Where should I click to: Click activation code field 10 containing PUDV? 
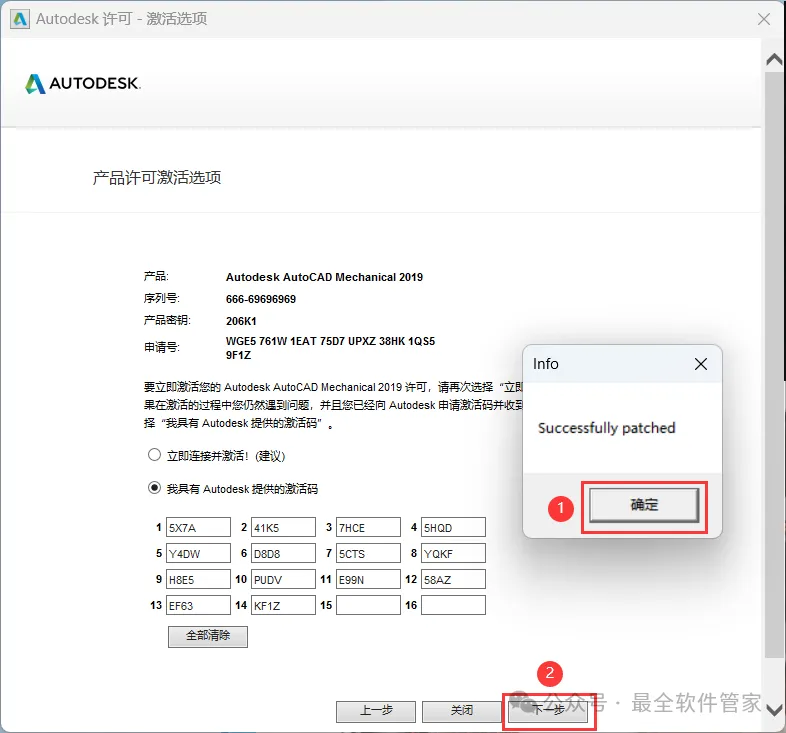point(283,580)
